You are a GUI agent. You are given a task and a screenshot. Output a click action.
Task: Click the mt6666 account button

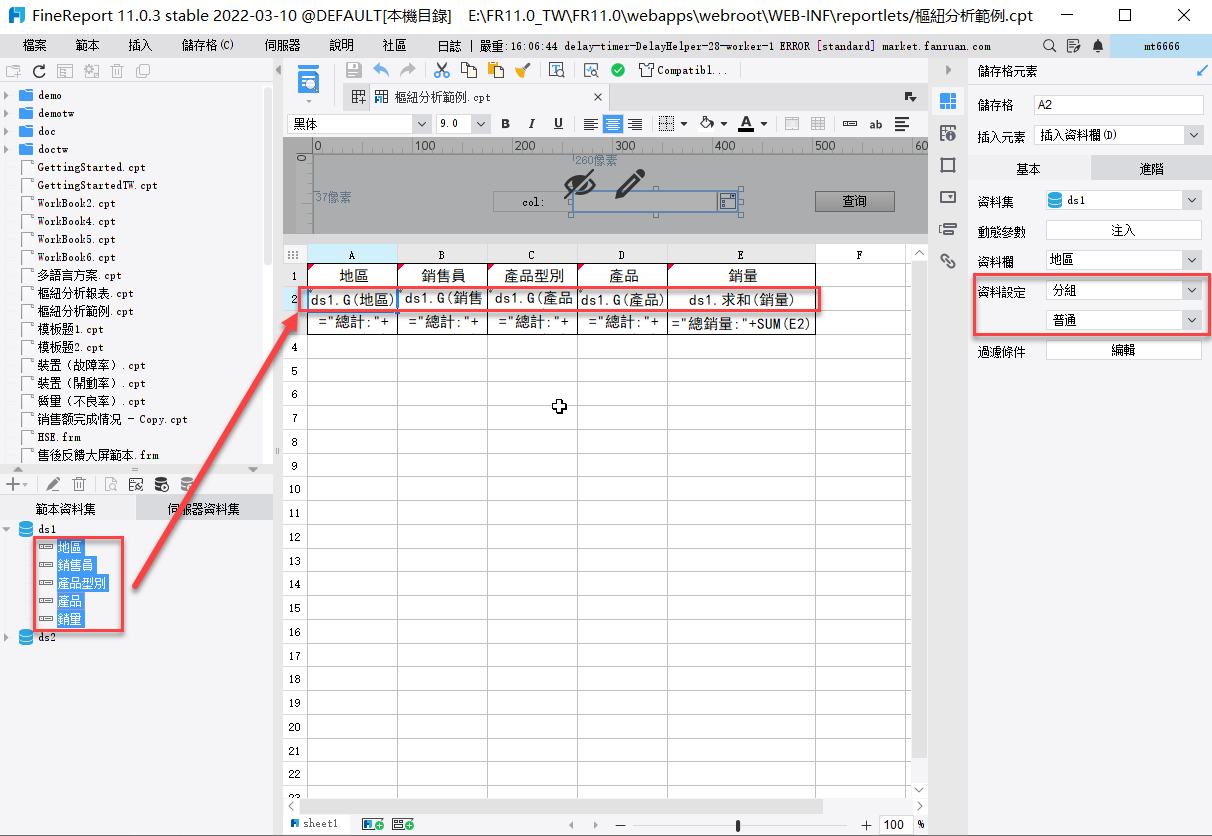click(1160, 46)
